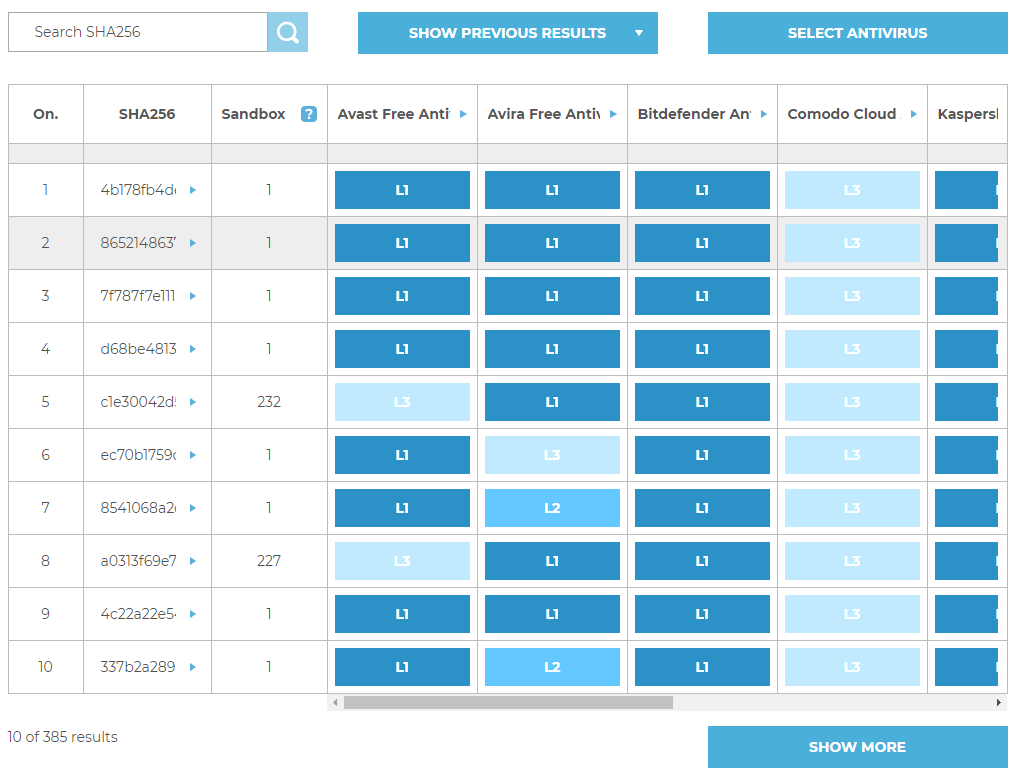Click Sandbox value 232 in row 5

click(269, 402)
